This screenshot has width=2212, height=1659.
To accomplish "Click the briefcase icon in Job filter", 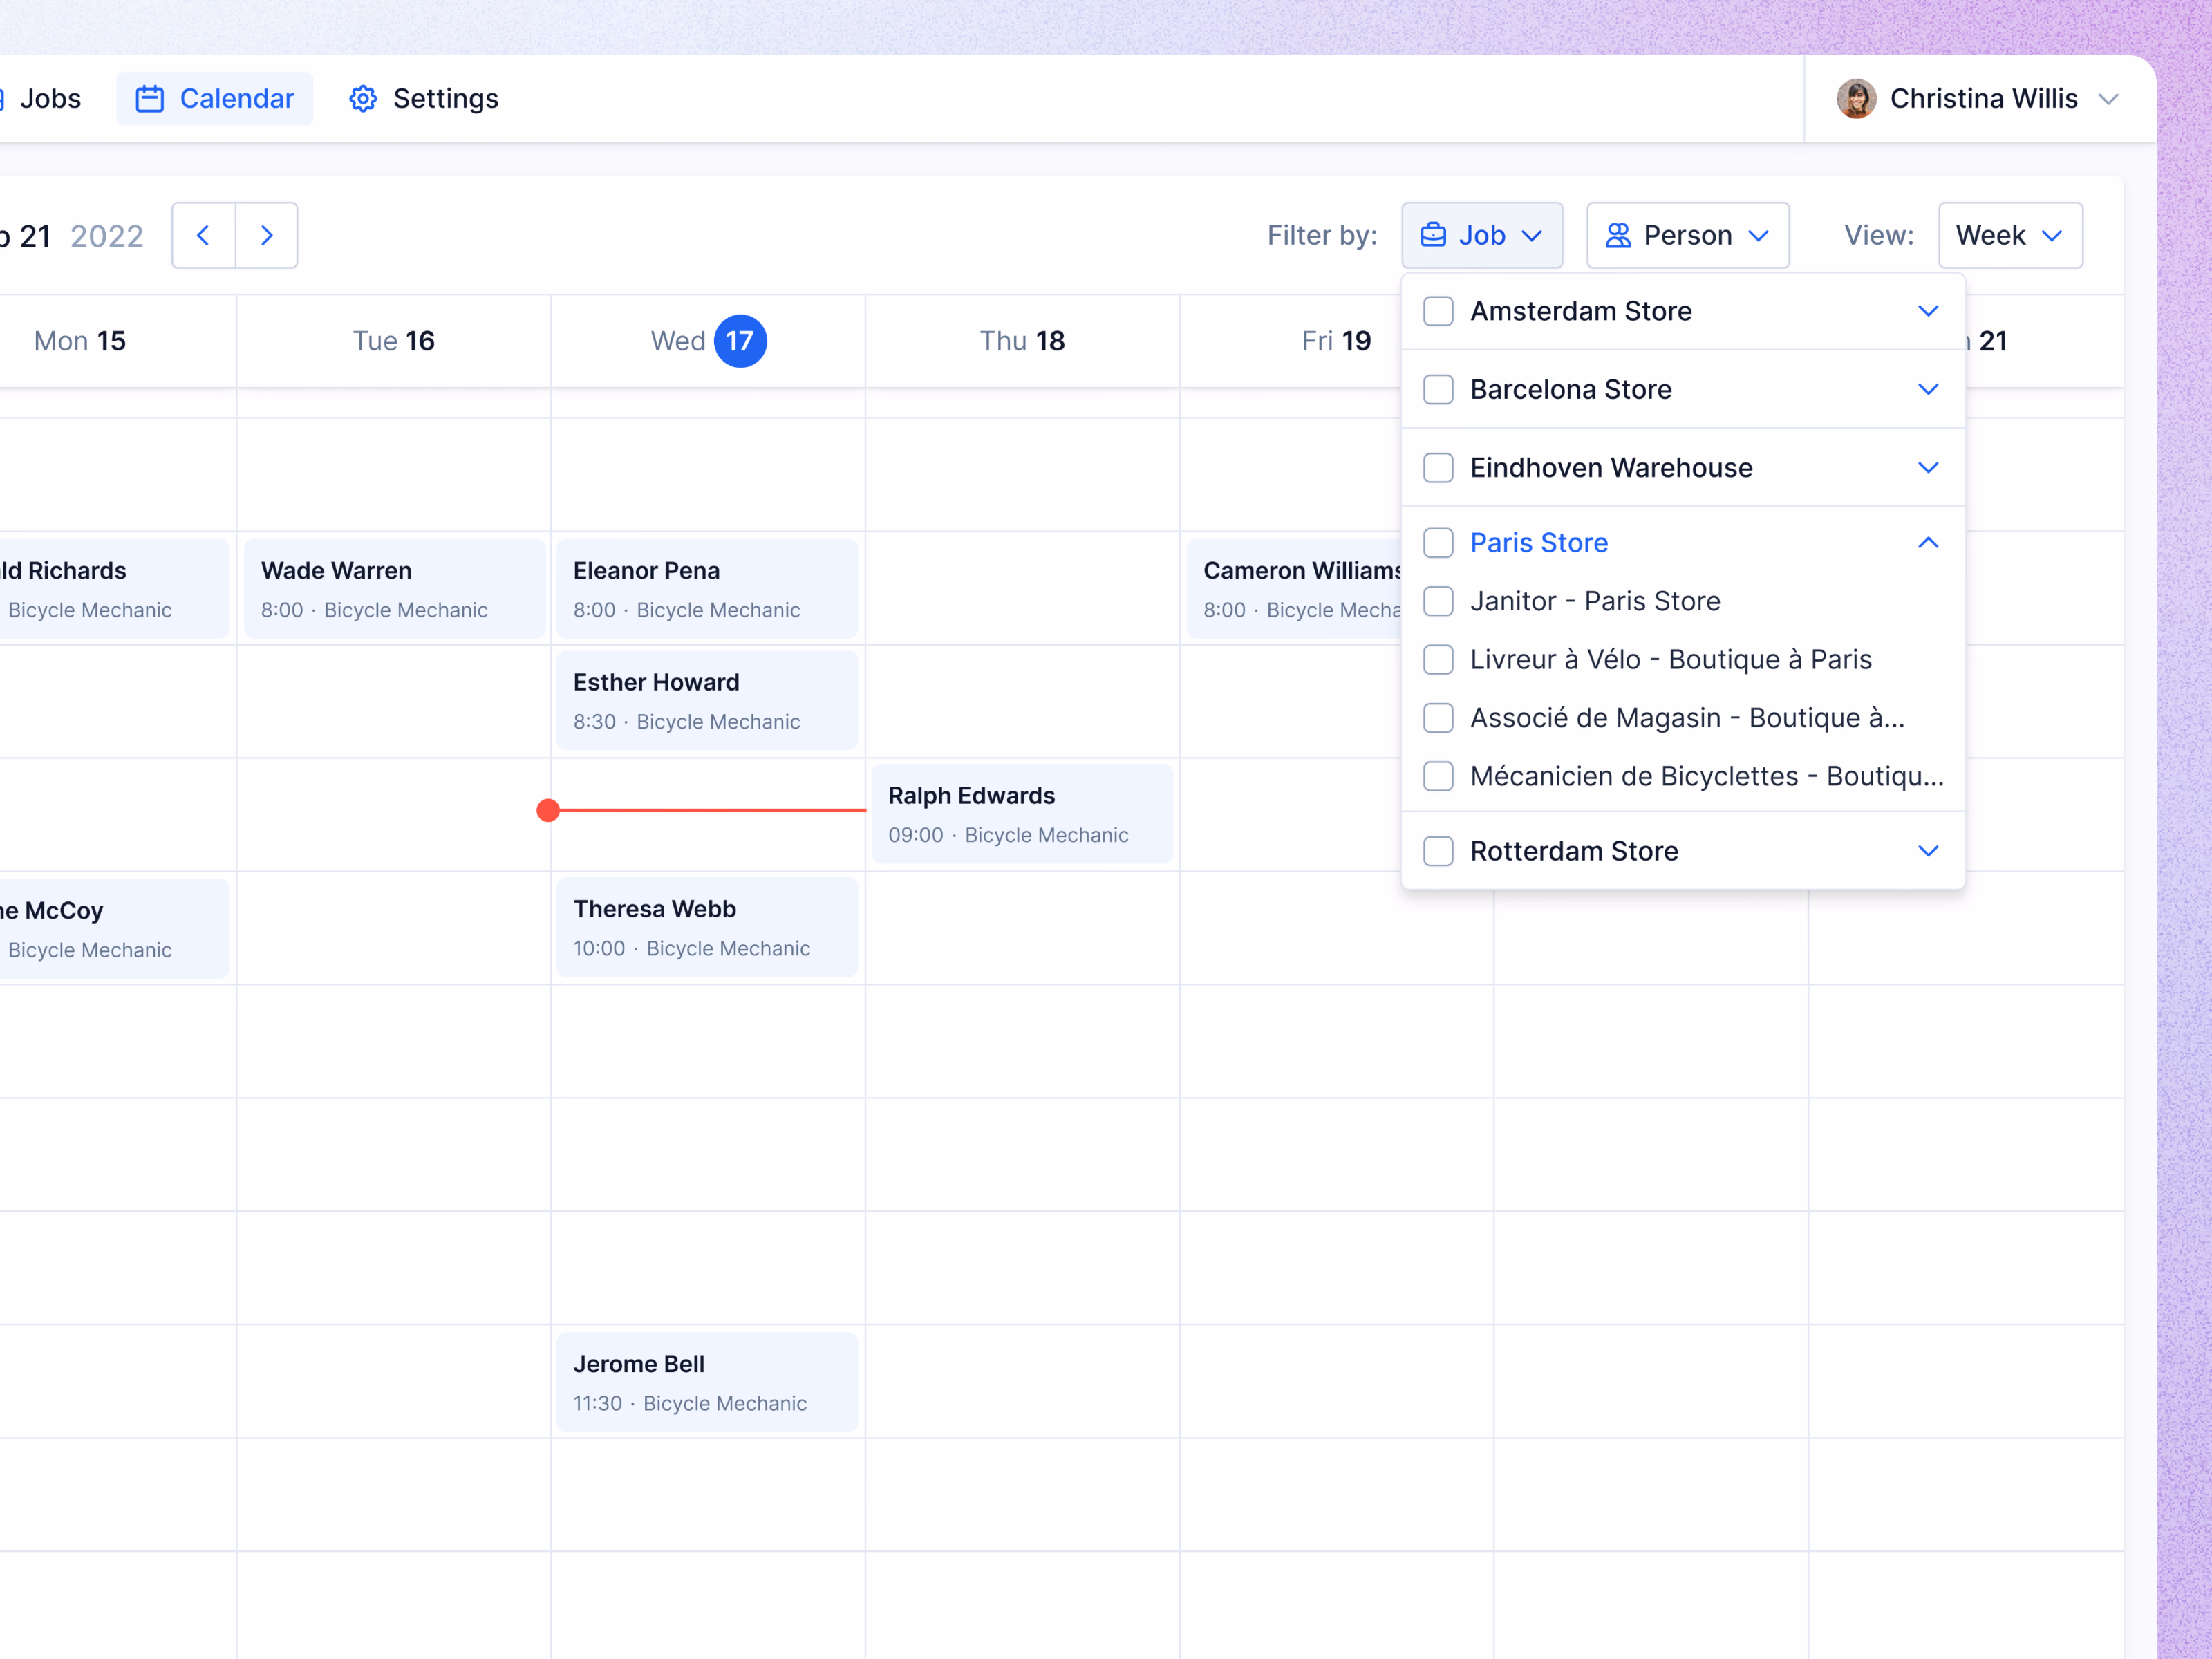I will tap(1433, 235).
